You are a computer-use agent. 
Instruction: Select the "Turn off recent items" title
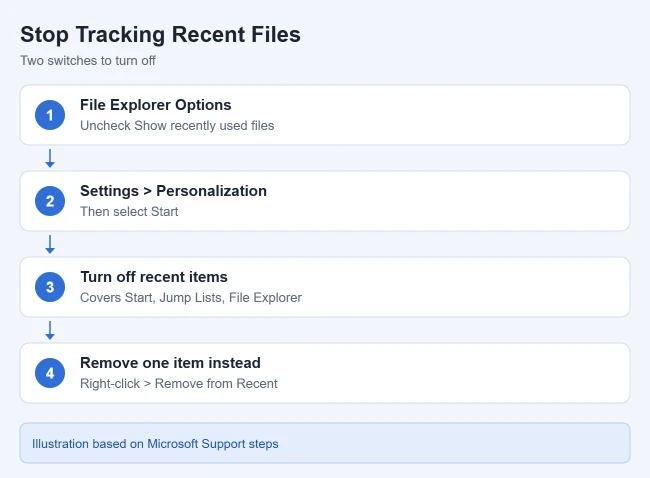point(154,277)
